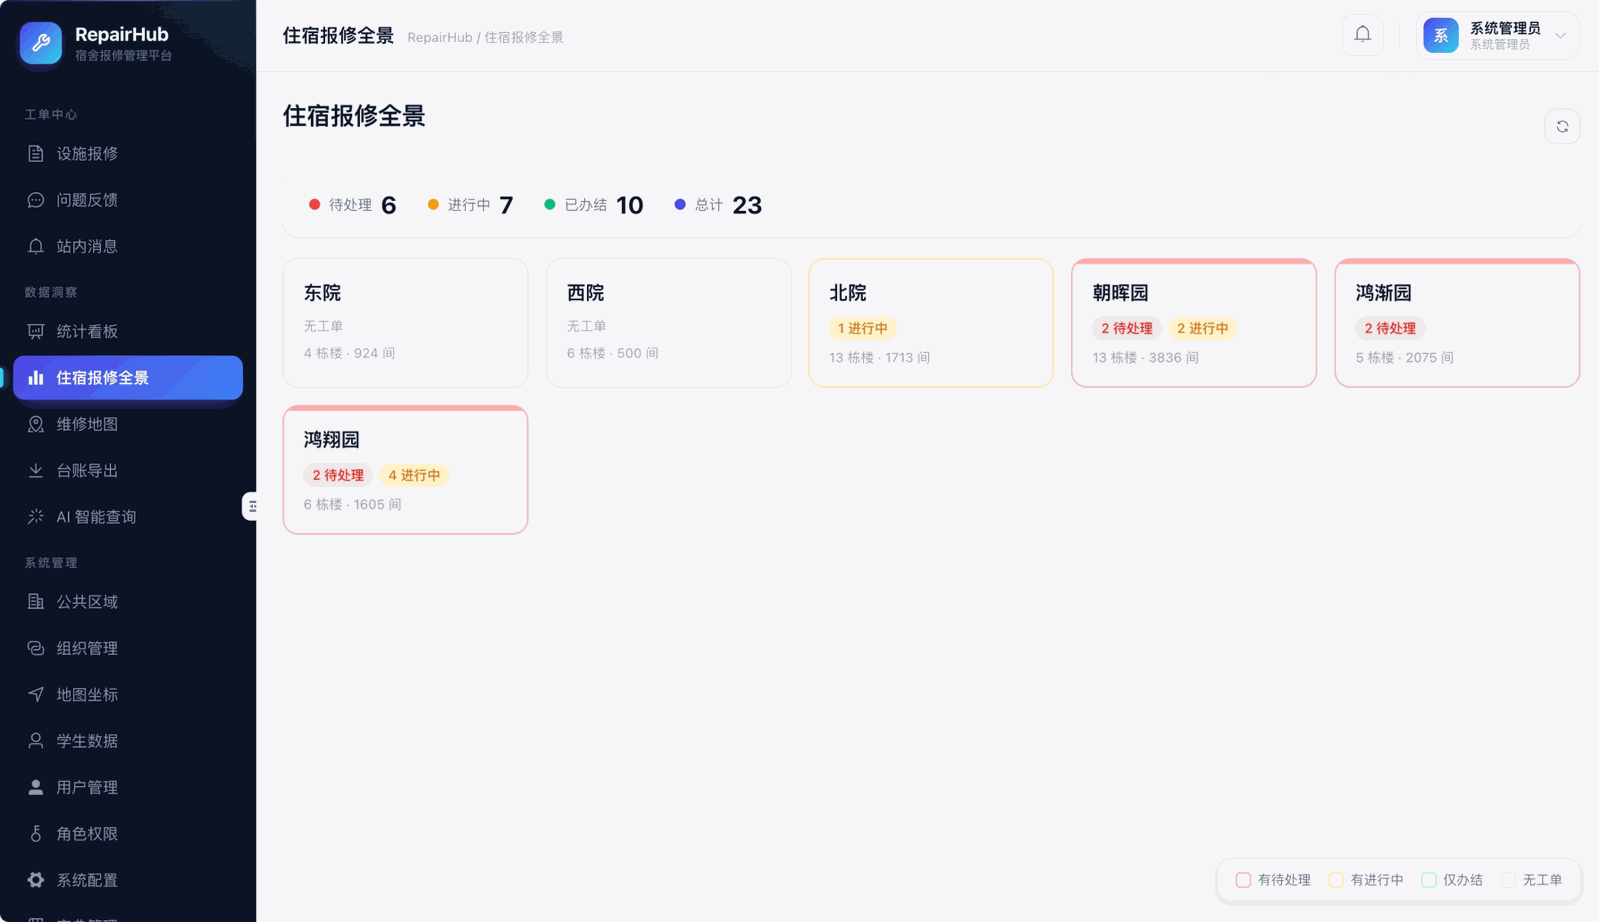
Task: Click the RepairHub breadcrumb link
Action: pos(439,38)
